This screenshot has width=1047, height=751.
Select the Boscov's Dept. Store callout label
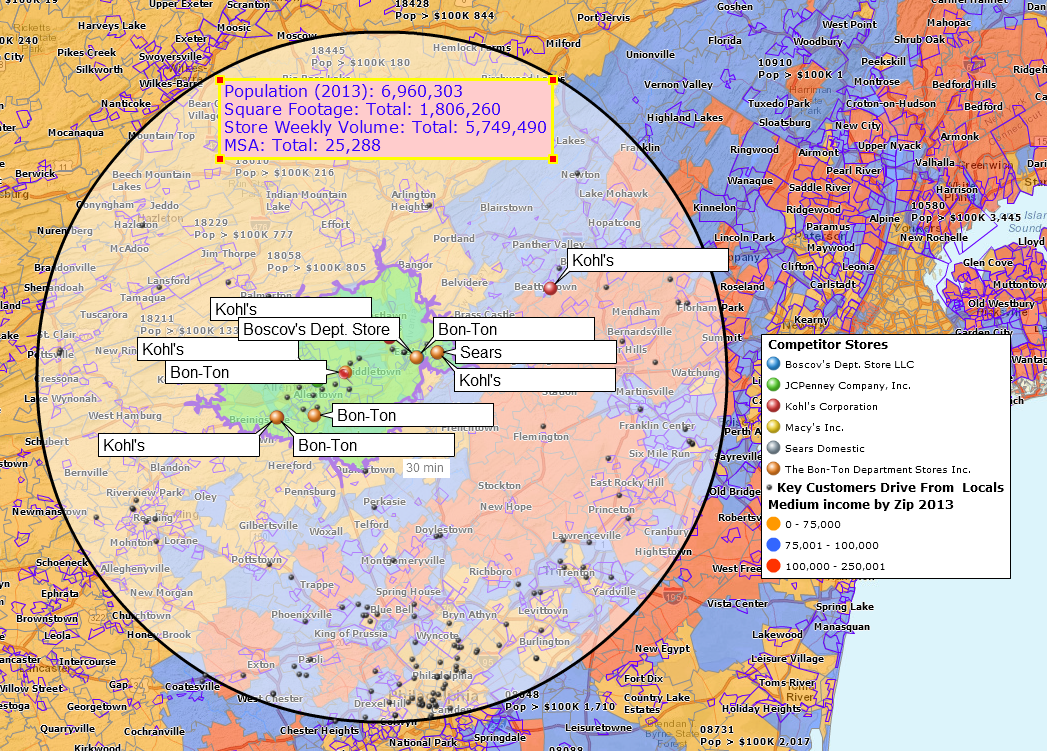pos(319,329)
